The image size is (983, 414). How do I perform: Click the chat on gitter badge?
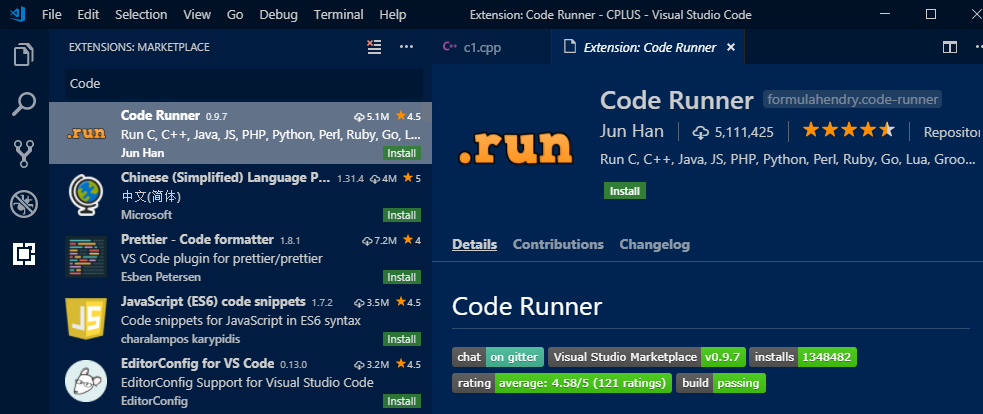[498, 358]
